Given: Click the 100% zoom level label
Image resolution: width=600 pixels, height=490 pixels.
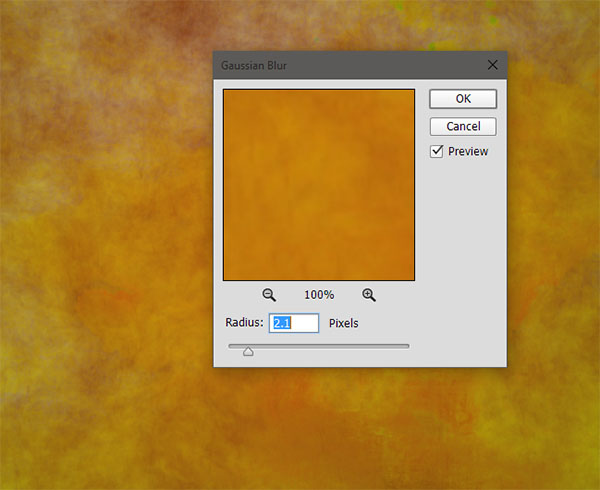Looking at the screenshot, I should click(319, 295).
